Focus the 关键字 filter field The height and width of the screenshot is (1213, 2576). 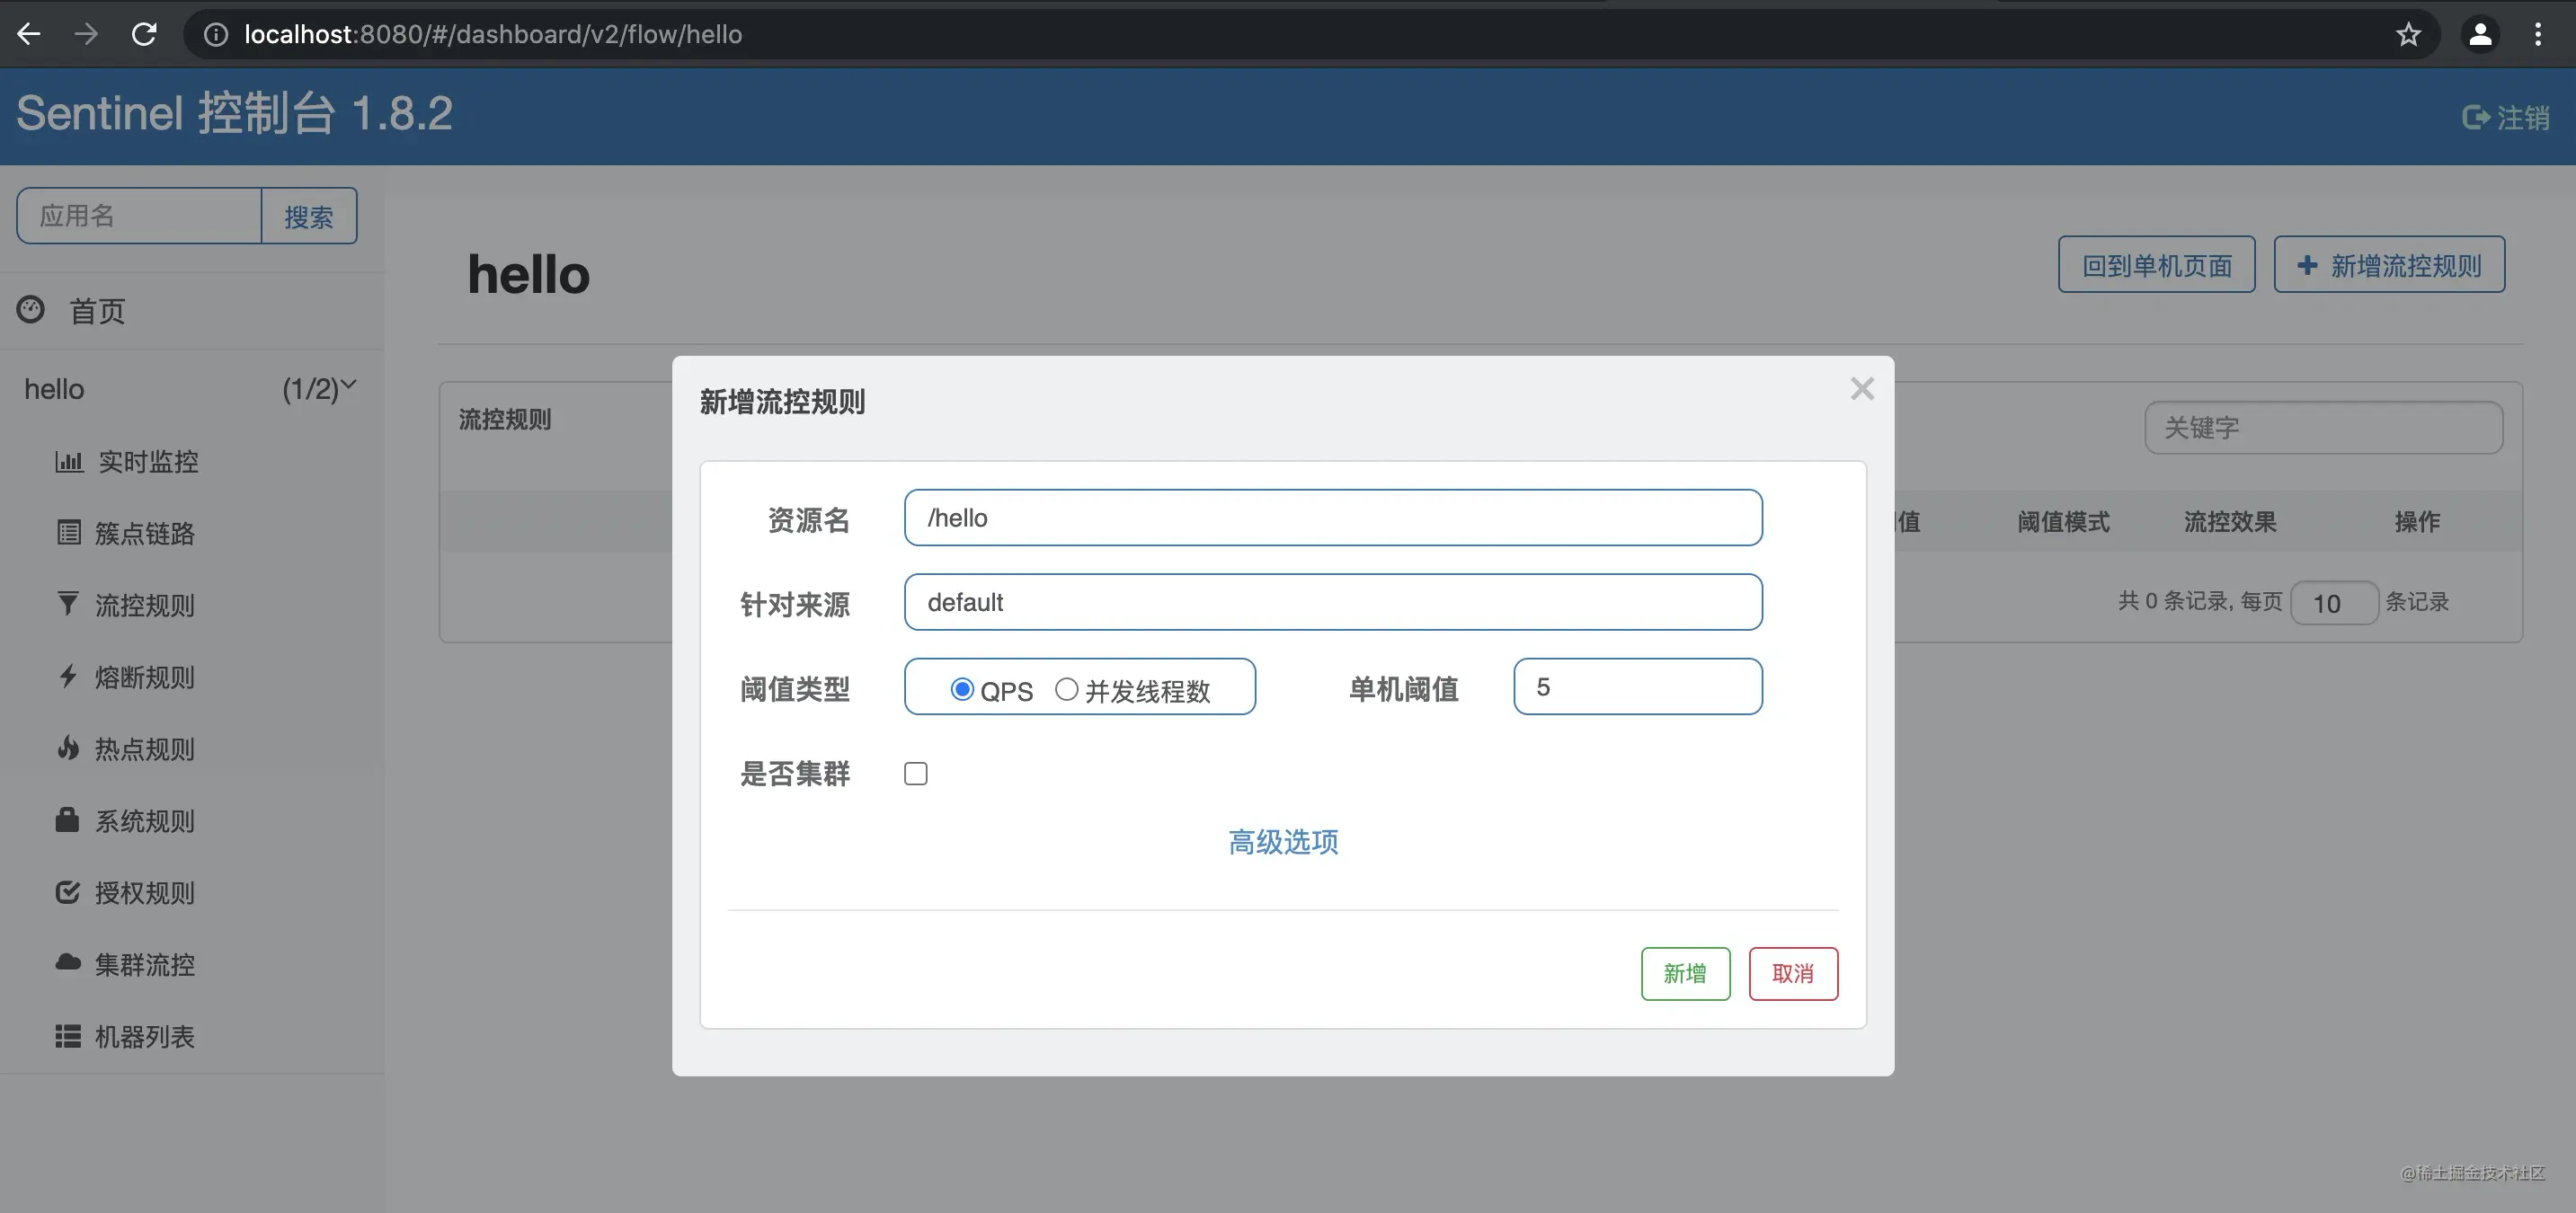[2324, 428]
